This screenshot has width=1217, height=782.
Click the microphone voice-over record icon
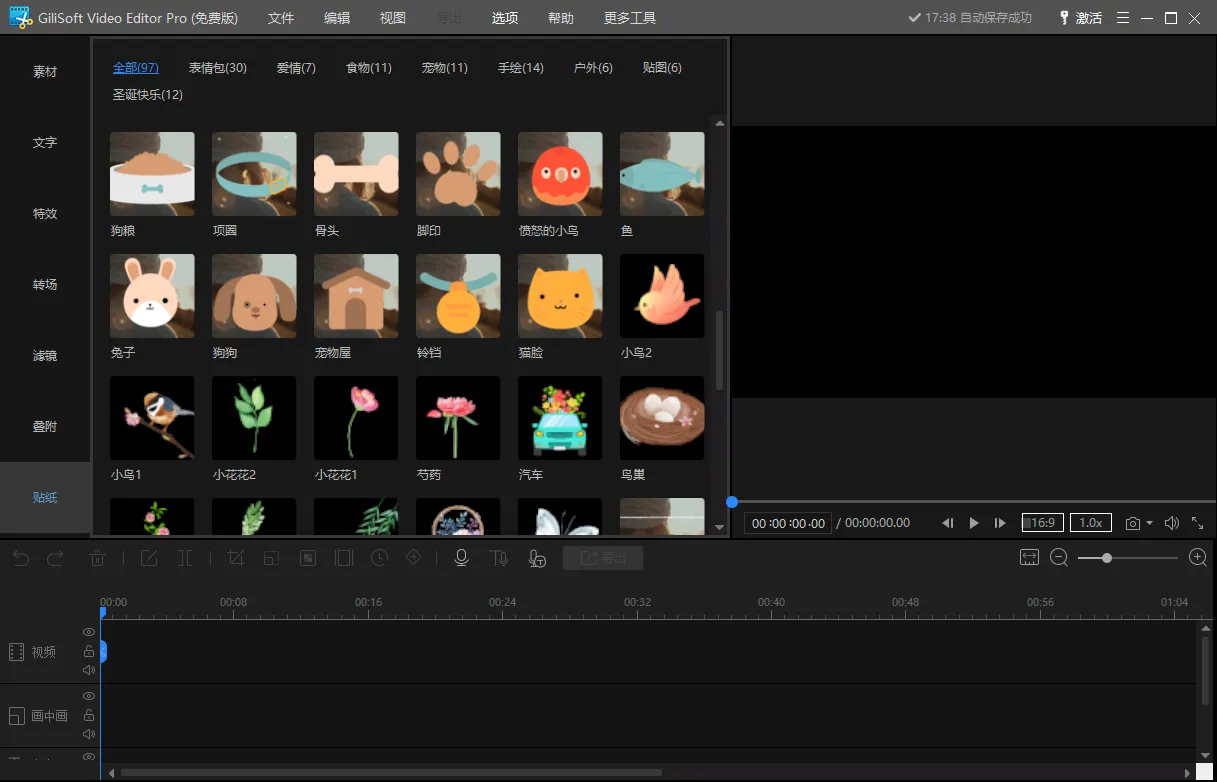tap(461, 558)
